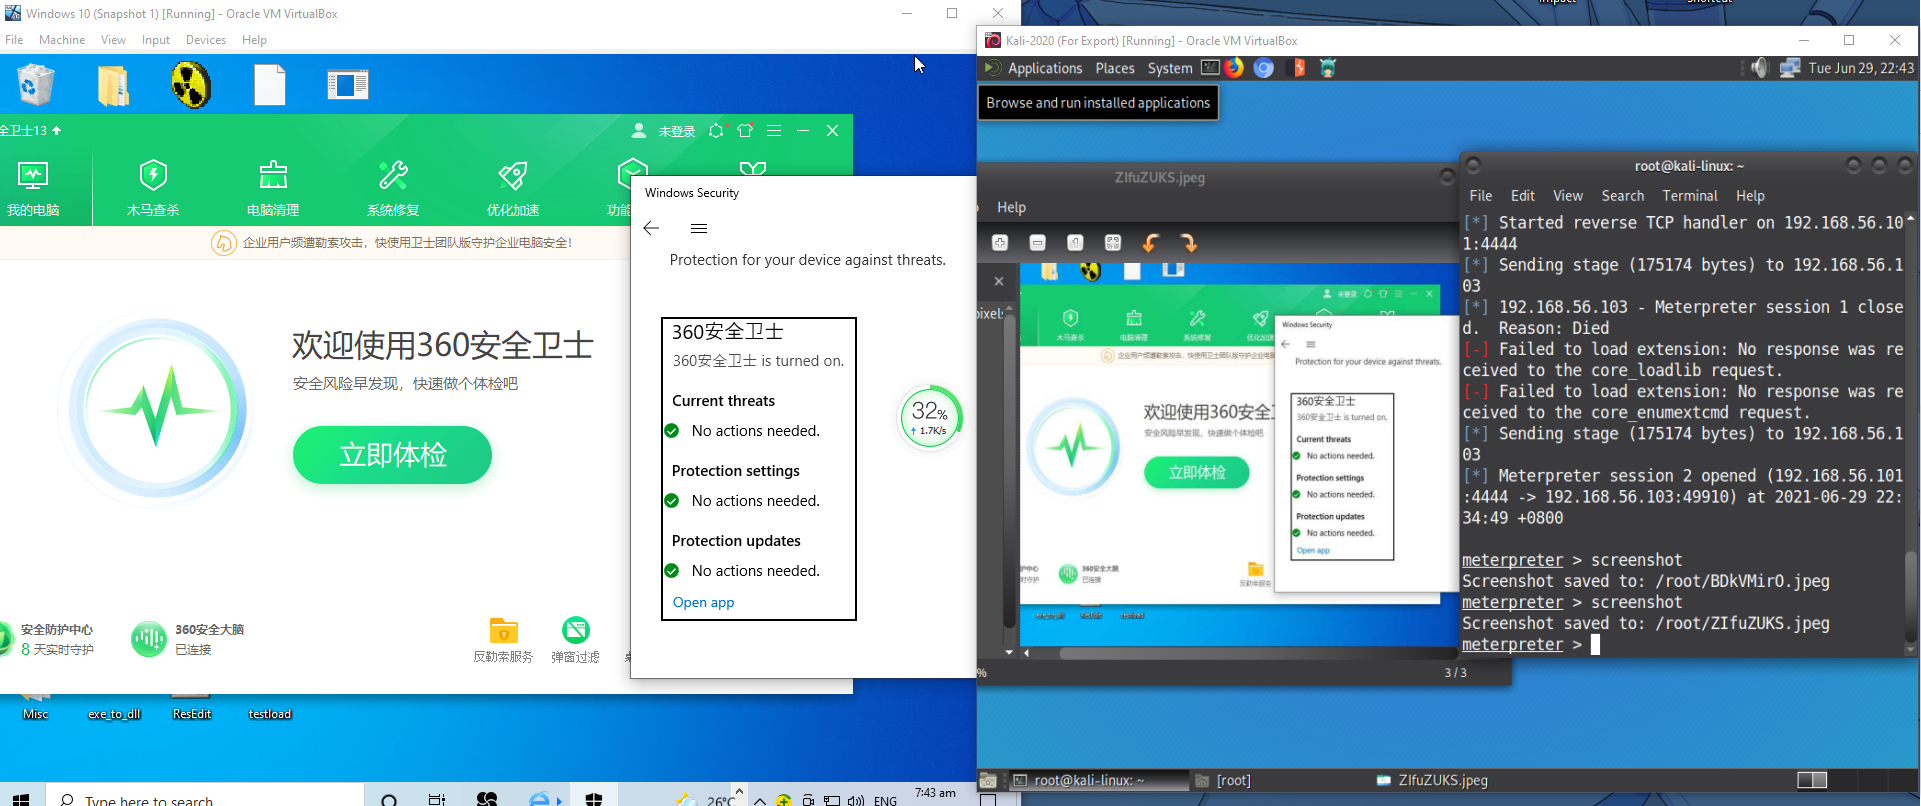The width and height of the screenshot is (1921, 806).
Task: Click Windows Start button
Action: [x=21, y=799]
